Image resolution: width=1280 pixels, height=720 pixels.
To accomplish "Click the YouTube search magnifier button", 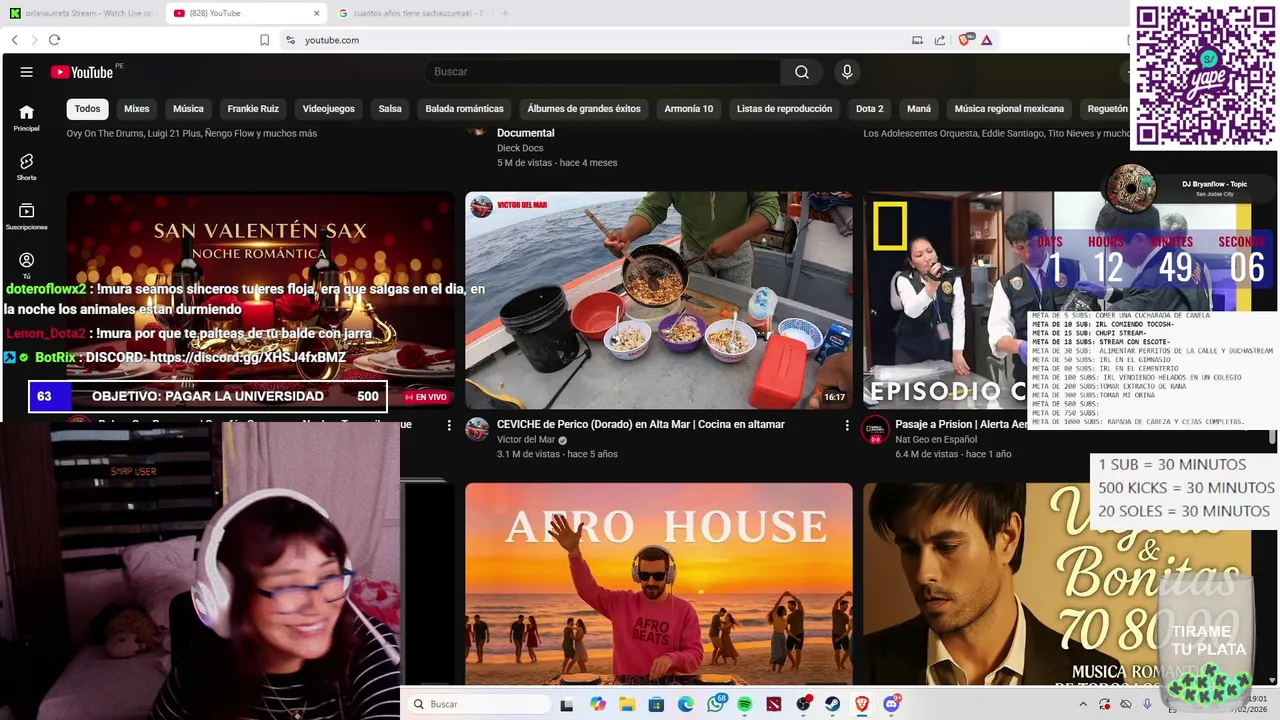I will pos(802,72).
